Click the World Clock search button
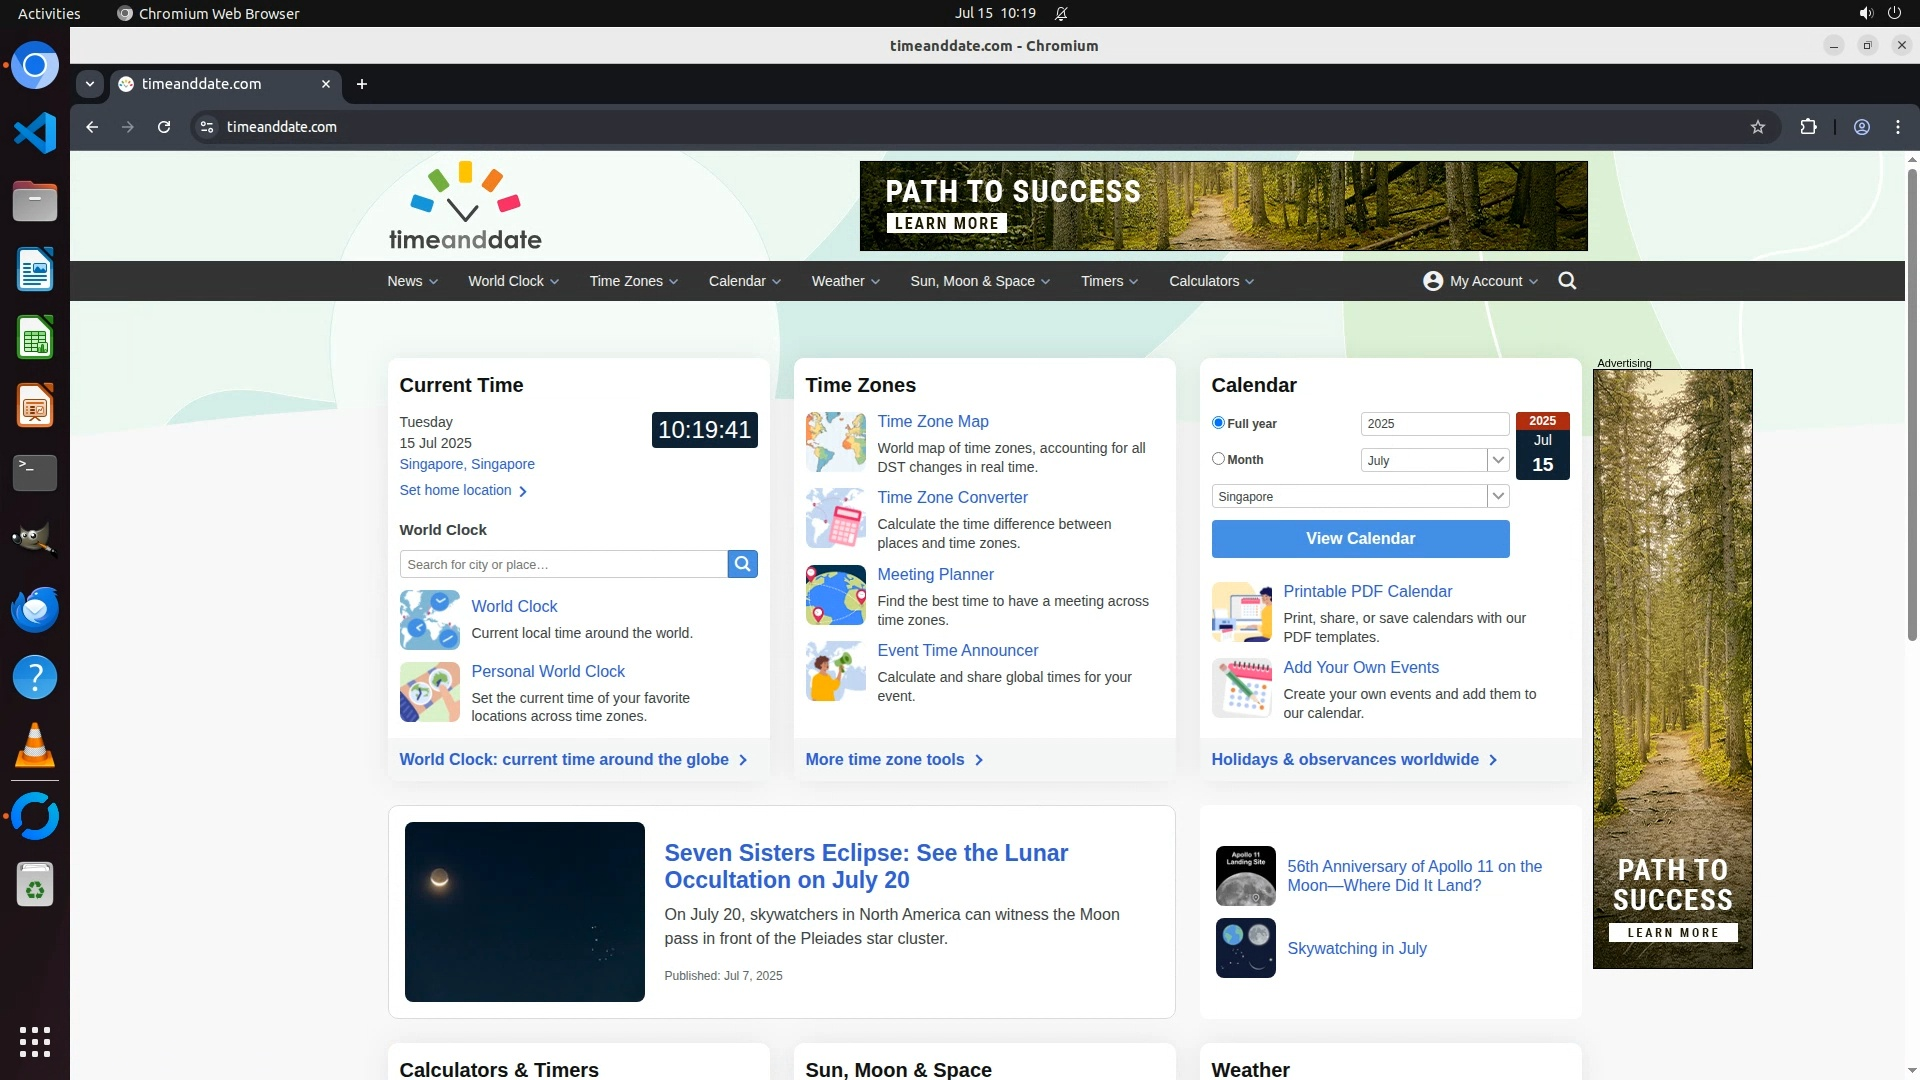This screenshot has width=1920, height=1080. (742, 564)
